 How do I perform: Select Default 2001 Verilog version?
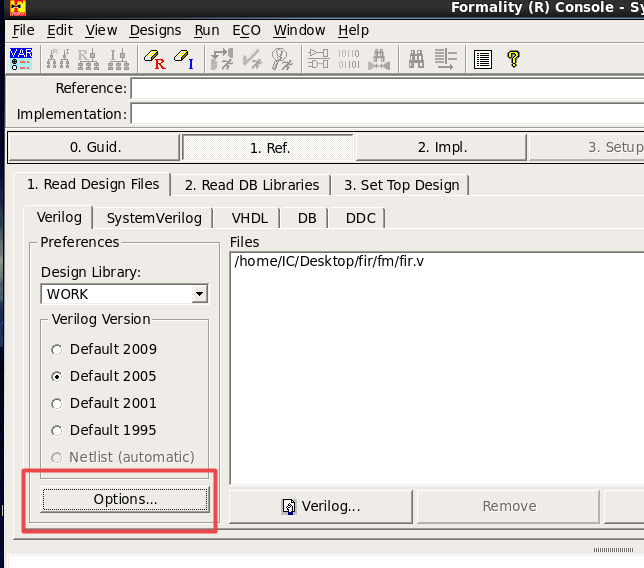pos(57,404)
